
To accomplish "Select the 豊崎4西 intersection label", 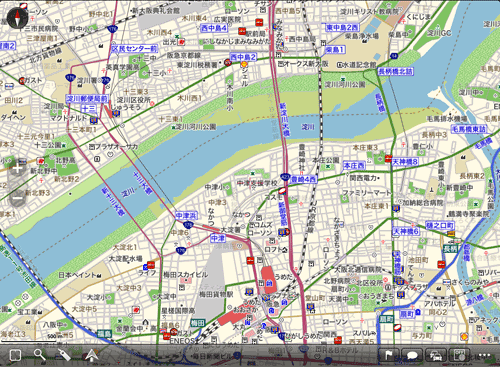I will click(x=304, y=179).
